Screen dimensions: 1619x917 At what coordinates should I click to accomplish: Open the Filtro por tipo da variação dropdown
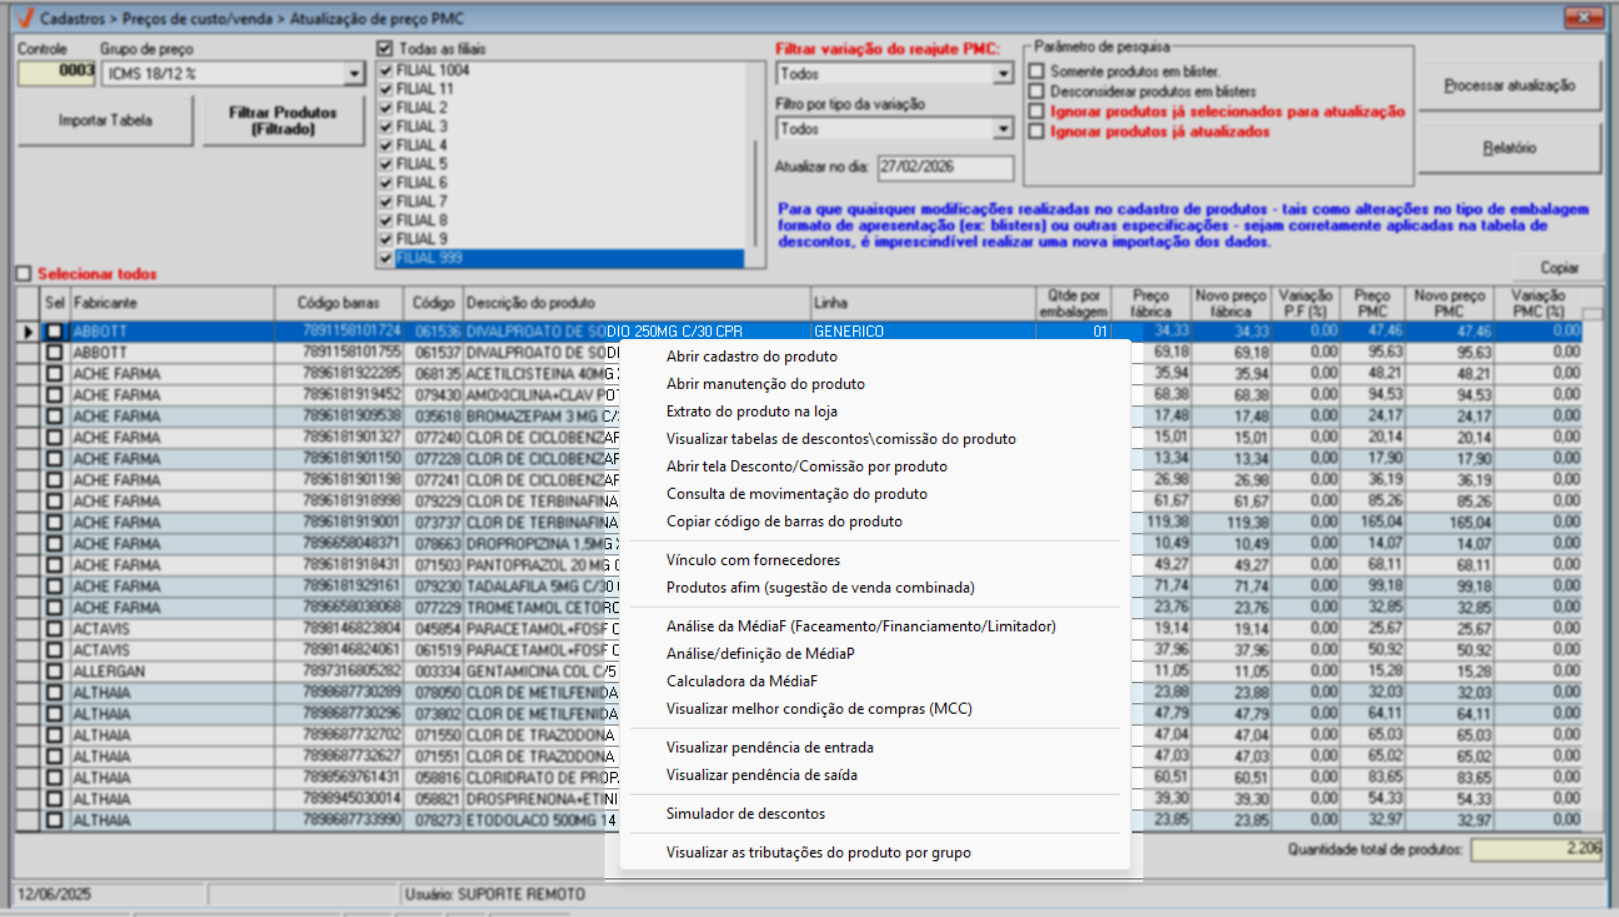[x=1002, y=129]
